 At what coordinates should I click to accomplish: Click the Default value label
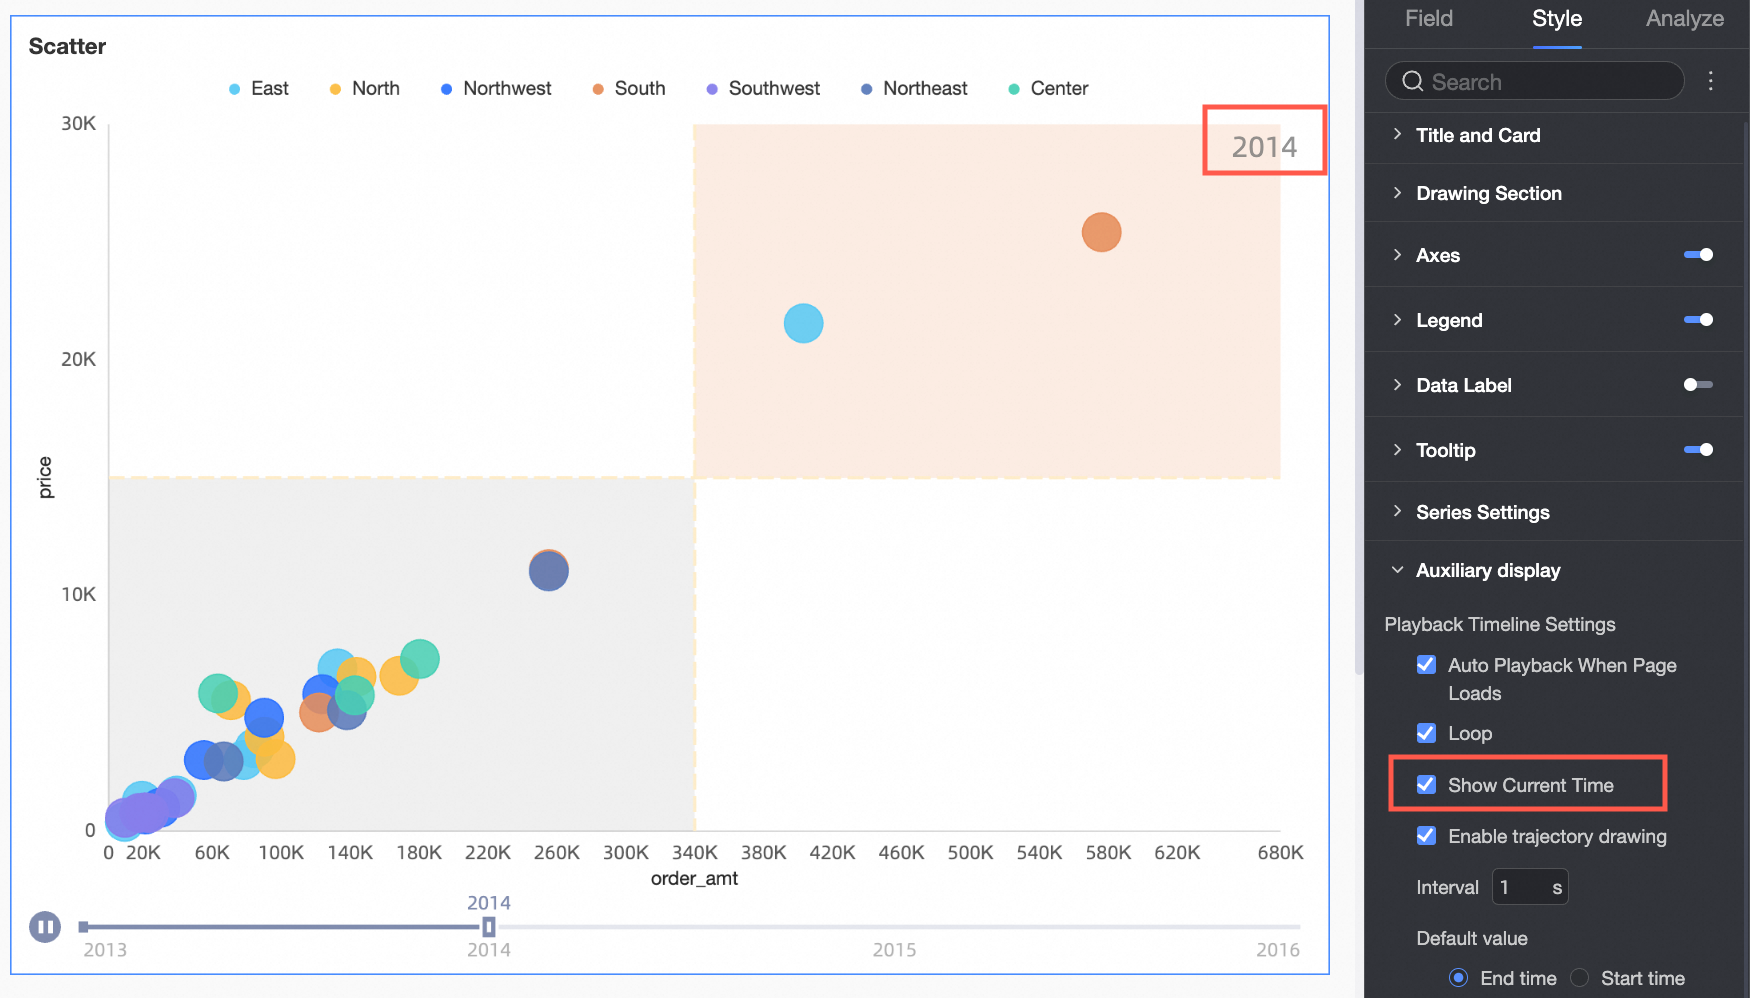[1472, 938]
